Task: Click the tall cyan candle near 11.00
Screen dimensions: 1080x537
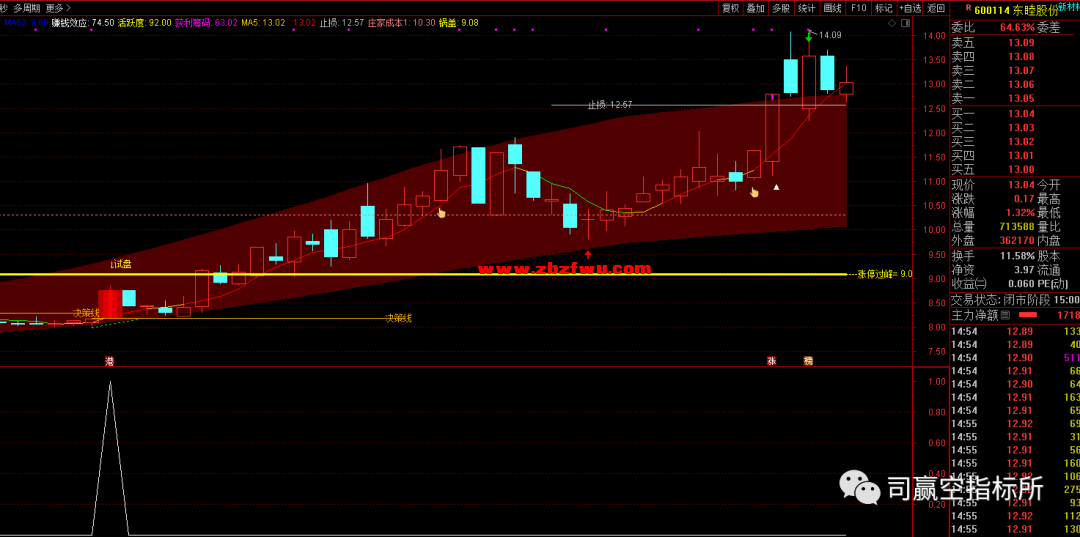Action: click(478, 175)
